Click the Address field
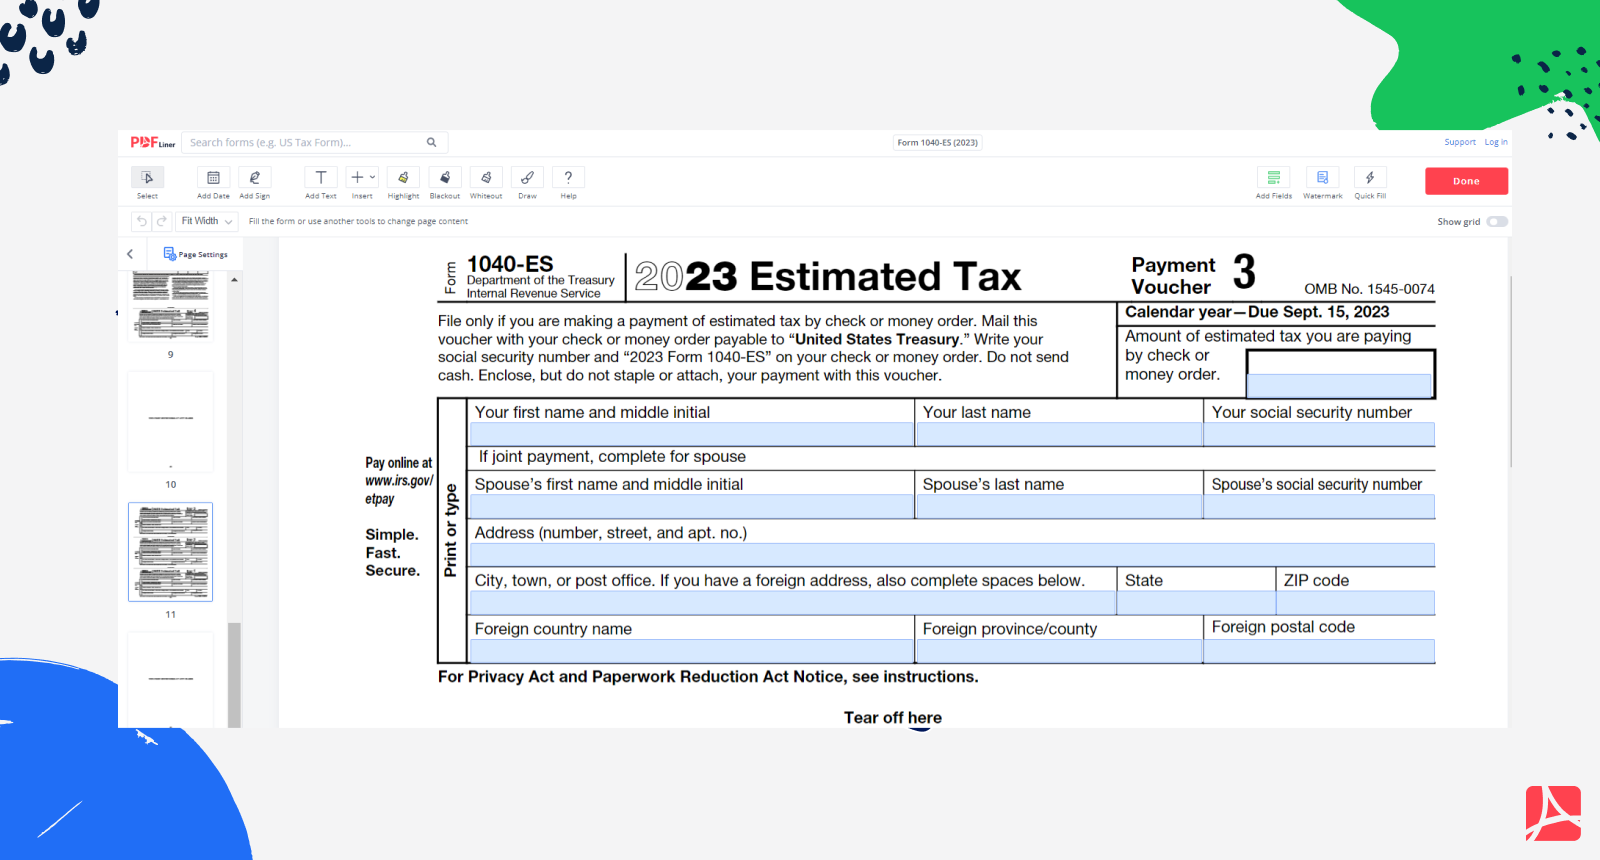 click(952, 555)
